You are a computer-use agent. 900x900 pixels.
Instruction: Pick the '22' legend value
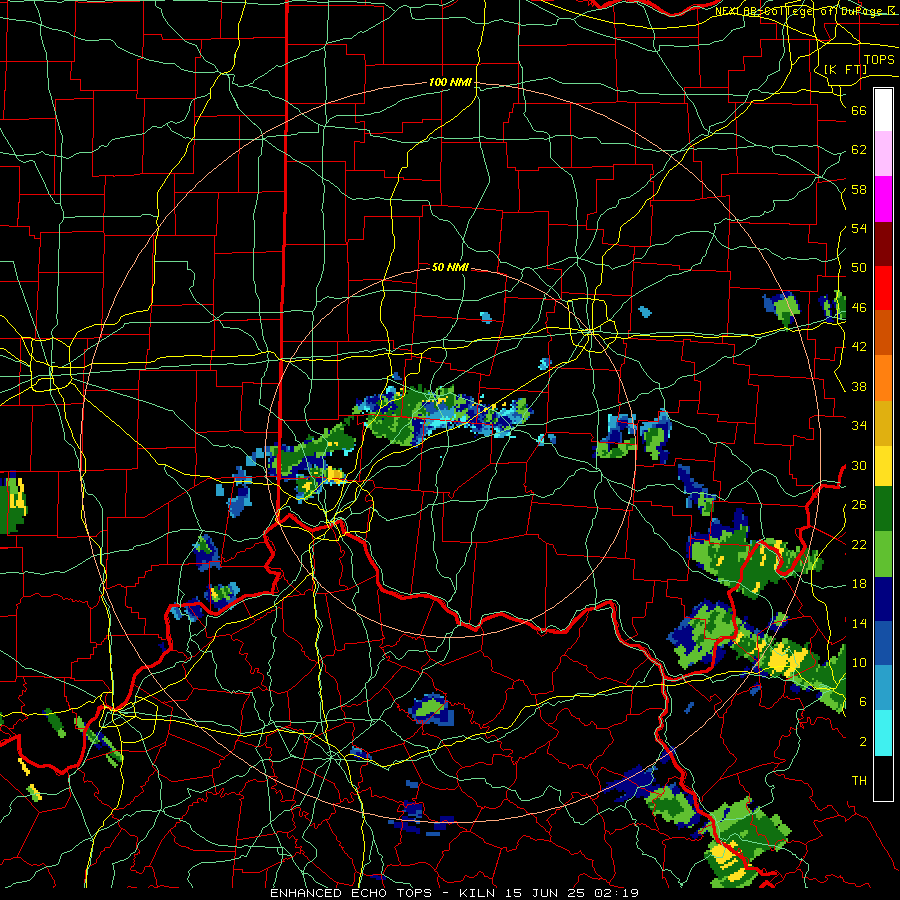(859, 544)
